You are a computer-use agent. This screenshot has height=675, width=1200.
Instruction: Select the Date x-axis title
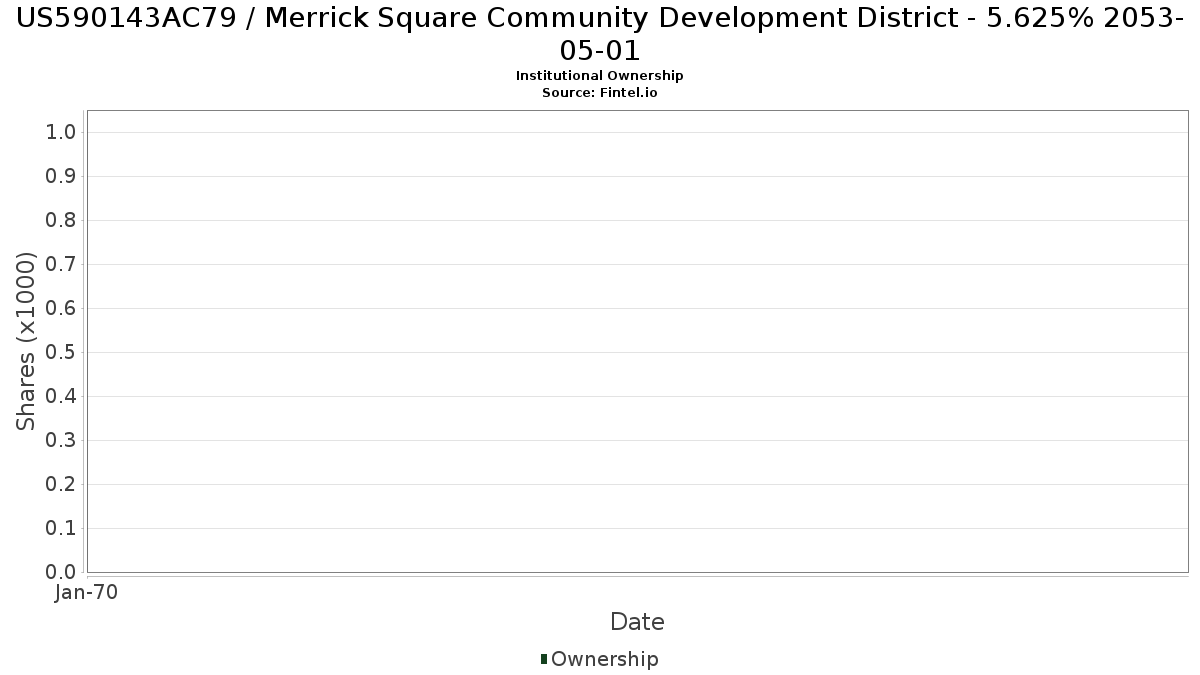(x=637, y=622)
